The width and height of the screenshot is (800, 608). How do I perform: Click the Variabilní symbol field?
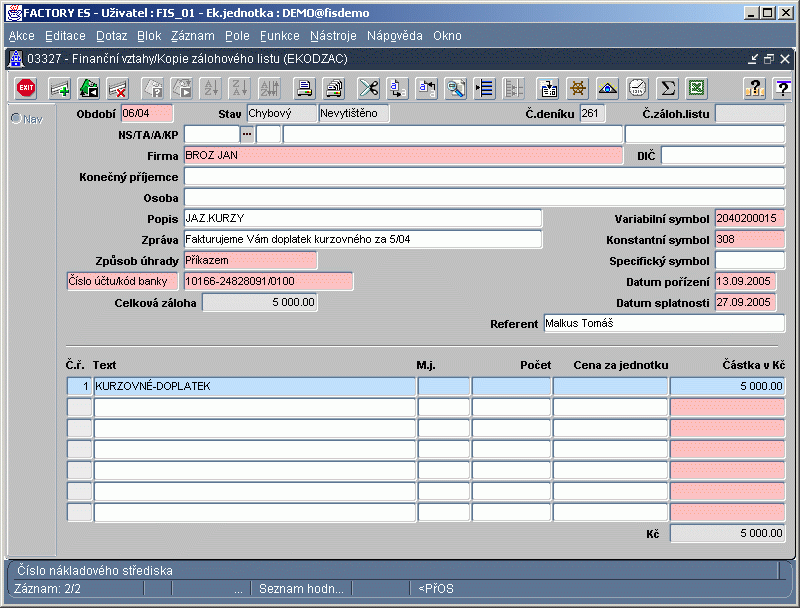coord(749,218)
